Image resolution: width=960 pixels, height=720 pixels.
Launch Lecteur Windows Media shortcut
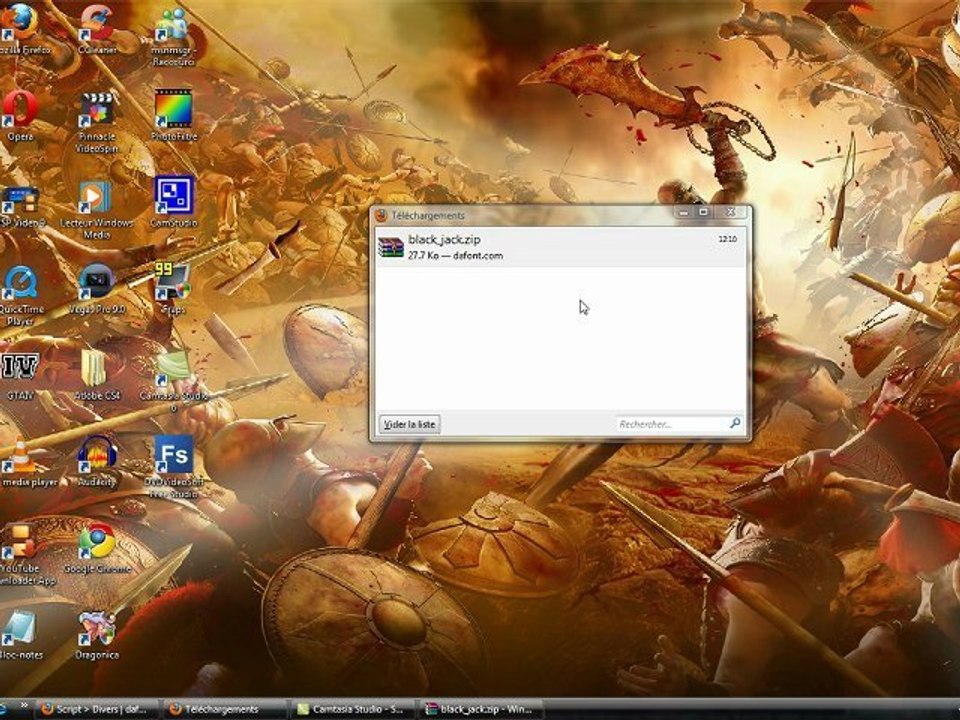[96, 209]
